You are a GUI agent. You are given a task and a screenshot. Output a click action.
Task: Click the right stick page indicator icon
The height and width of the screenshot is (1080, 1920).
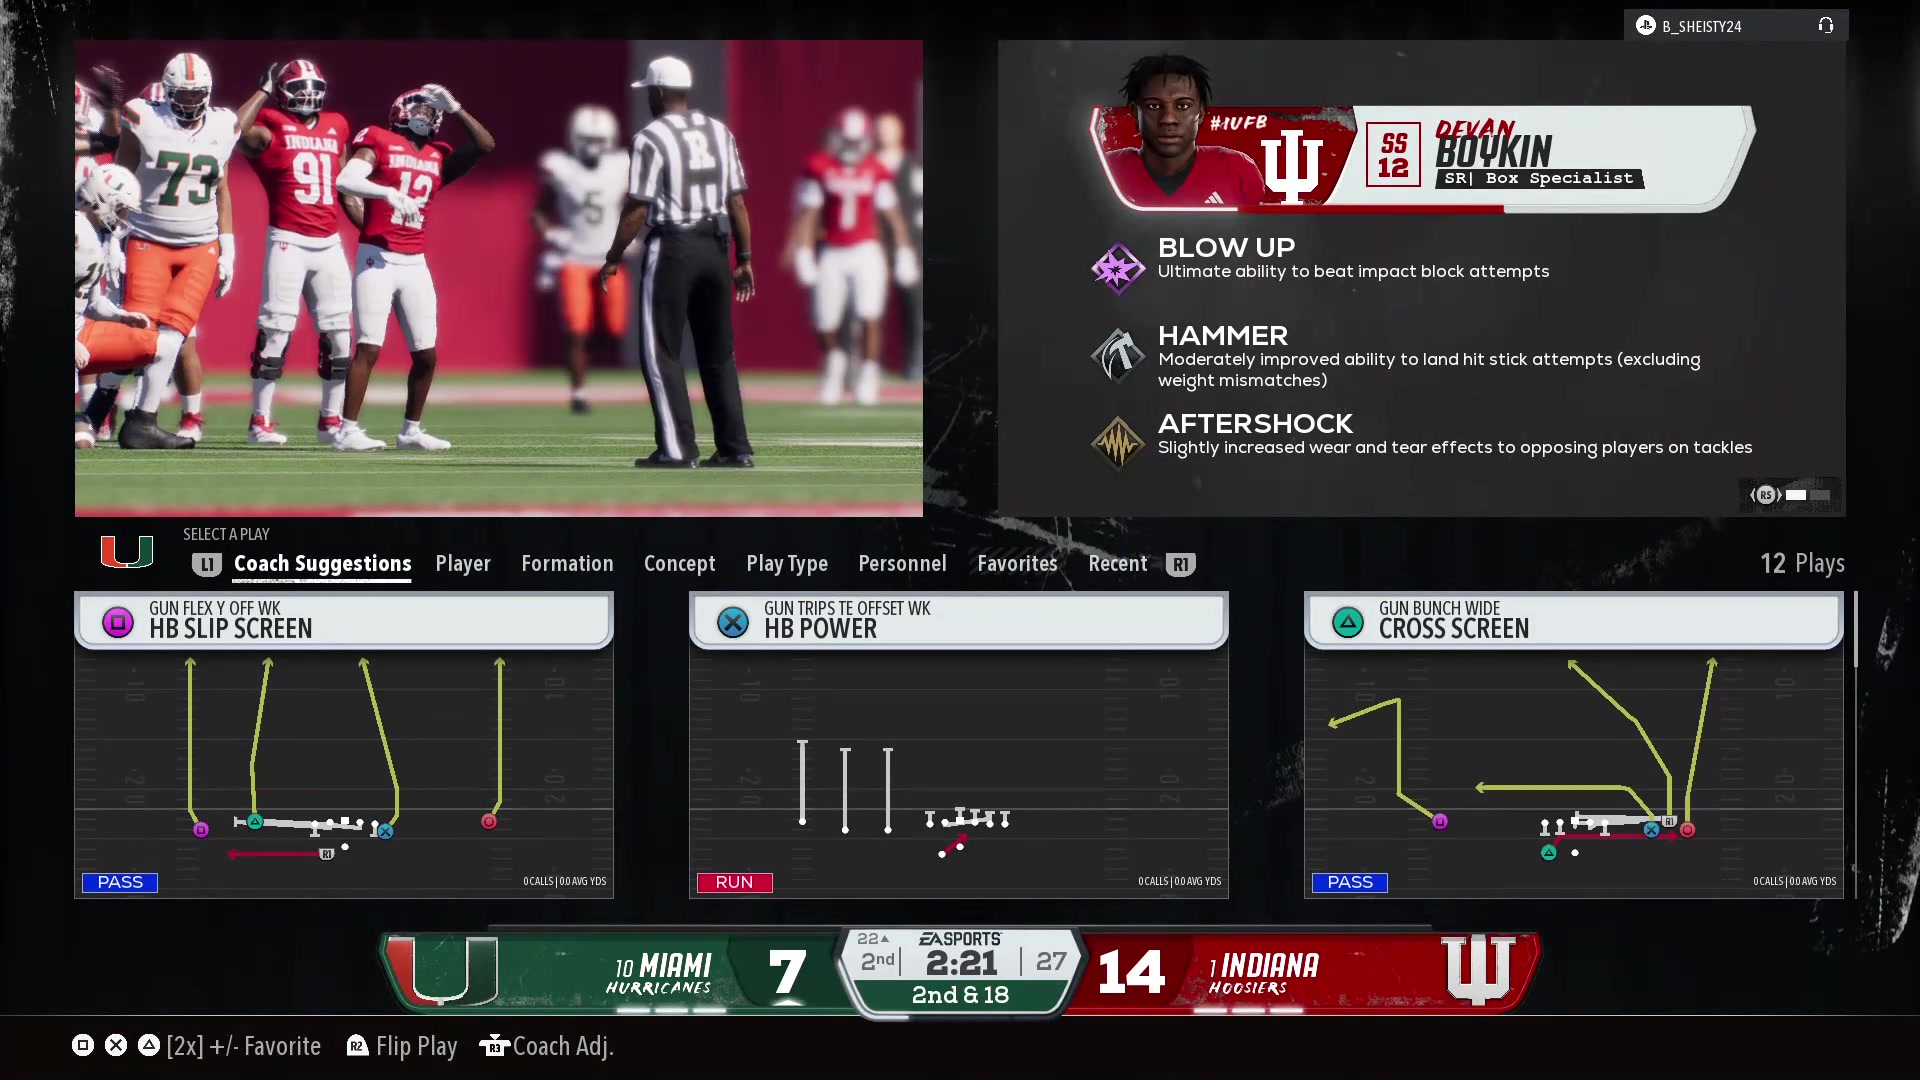click(x=1766, y=495)
